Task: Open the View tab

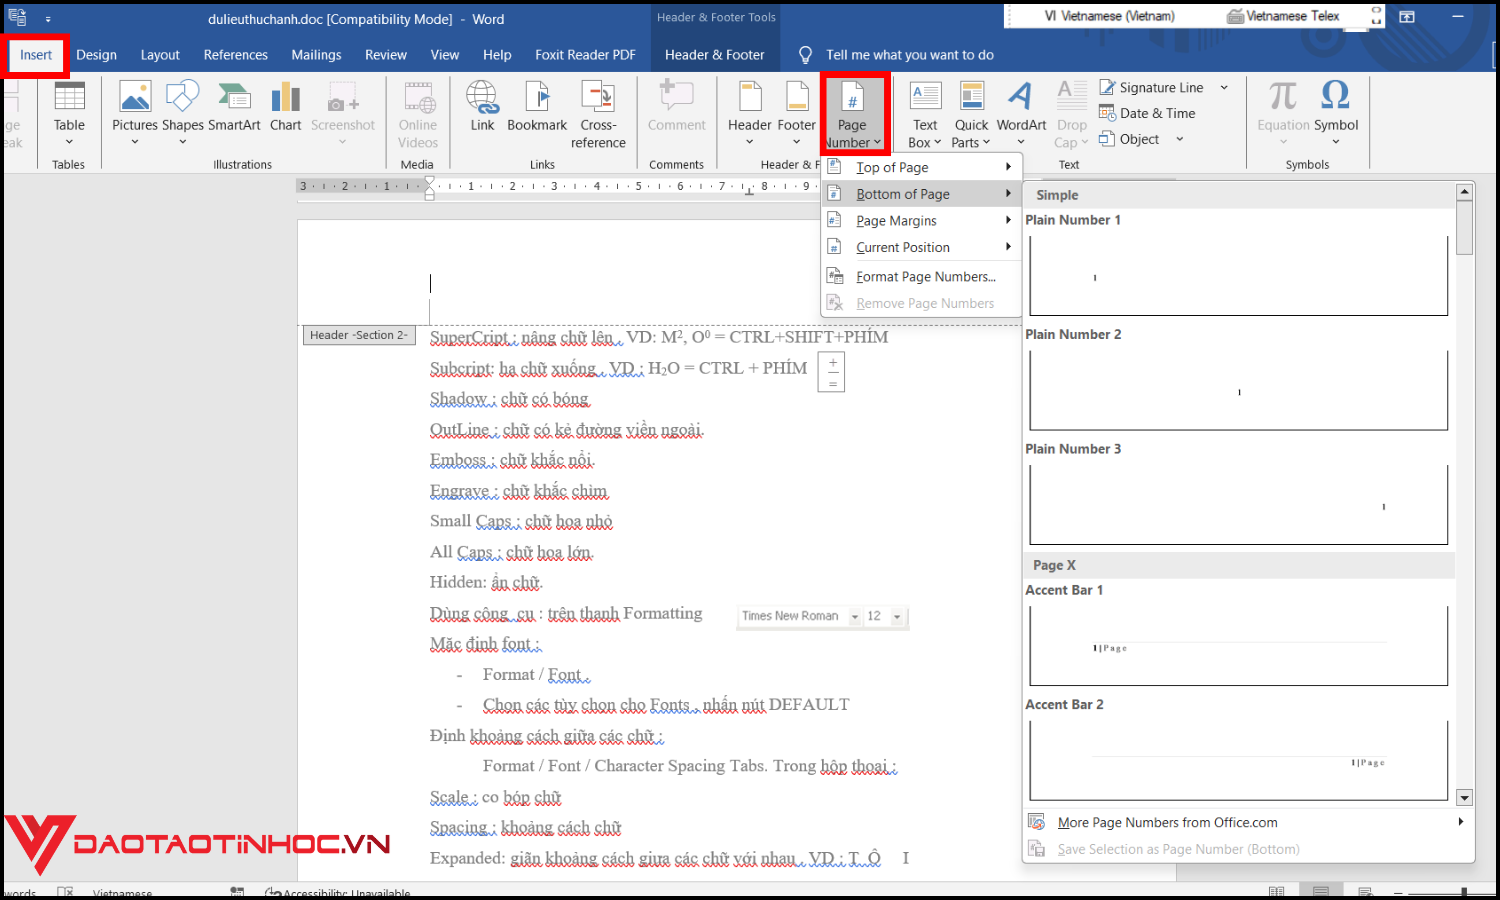Action: pyautogui.click(x=445, y=55)
